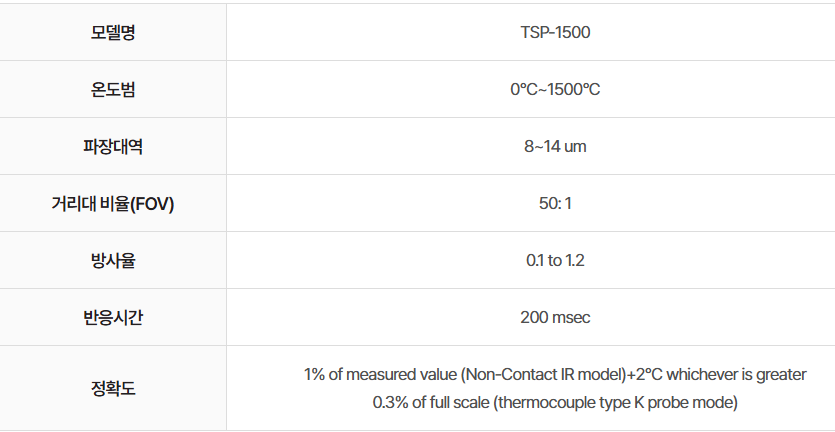Click the (FOV) text in label
Image resolution: width=835 pixels, height=432 pixels.
[x=153, y=203]
